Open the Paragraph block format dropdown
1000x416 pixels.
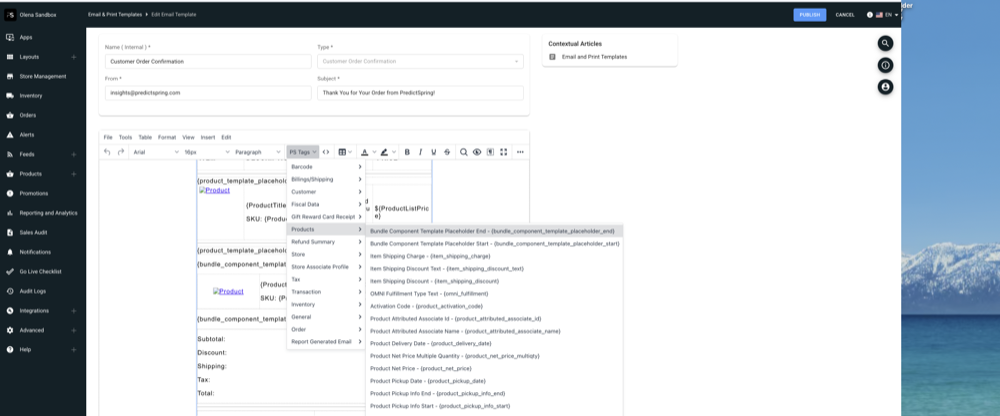[258, 152]
